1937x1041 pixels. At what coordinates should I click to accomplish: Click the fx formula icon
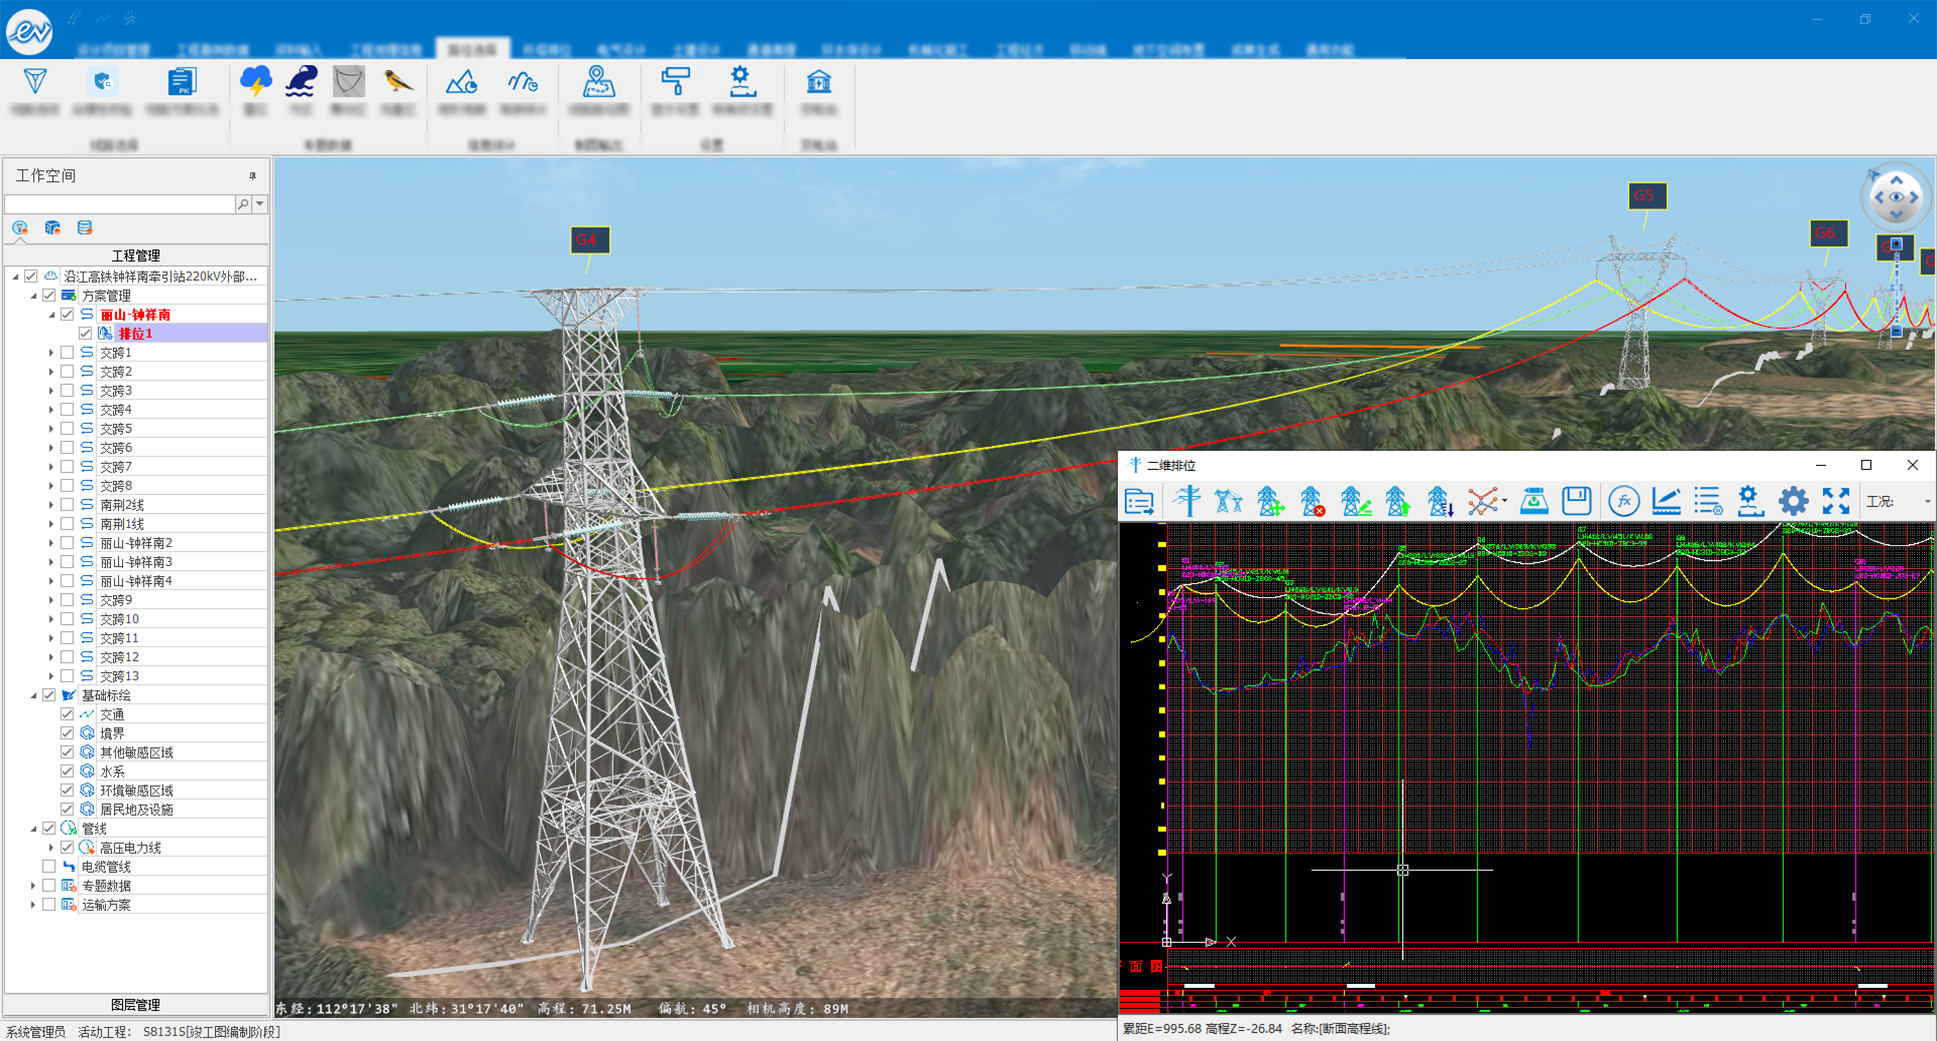tap(1623, 501)
